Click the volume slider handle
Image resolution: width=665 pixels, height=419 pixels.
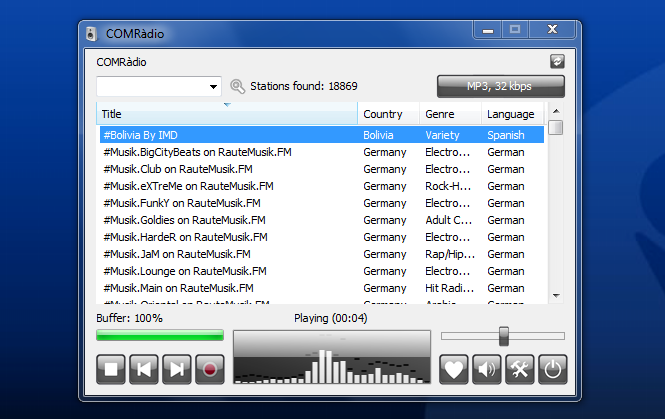(504, 336)
